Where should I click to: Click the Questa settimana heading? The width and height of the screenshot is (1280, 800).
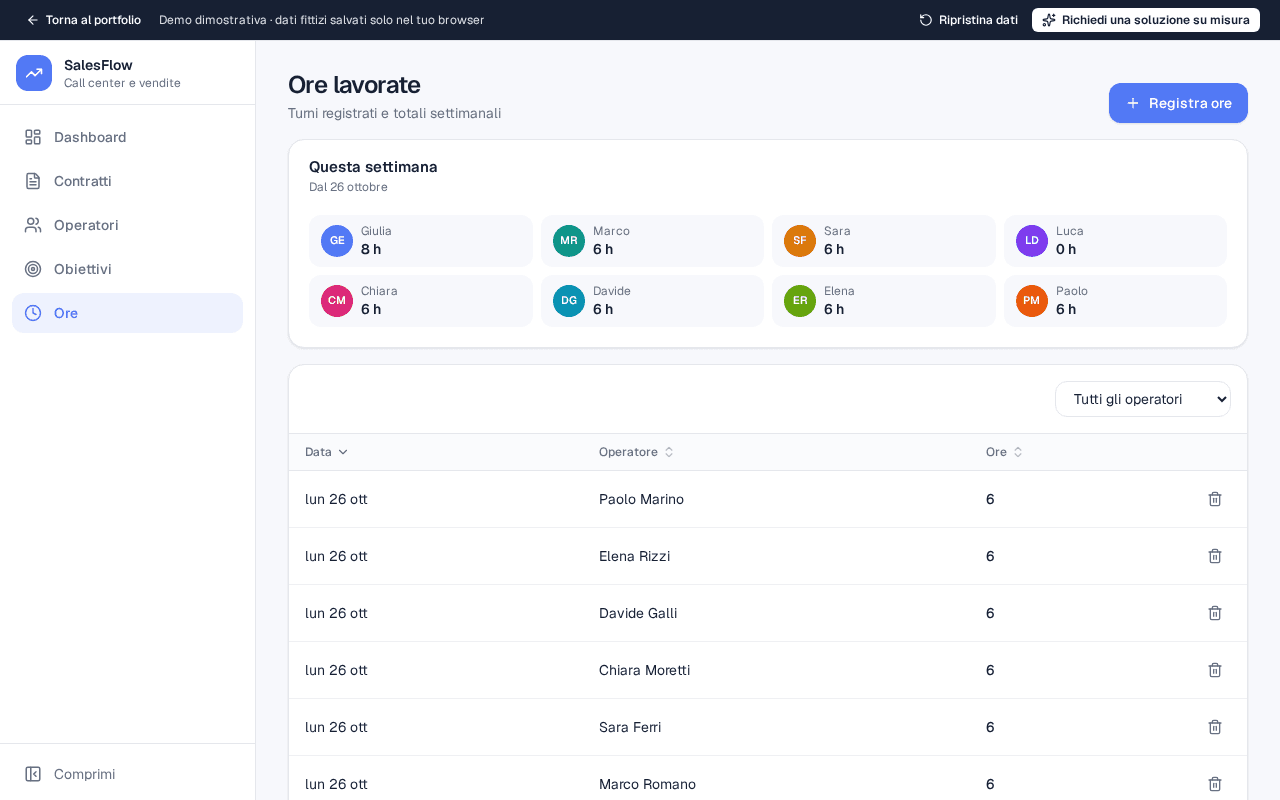click(373, 167)
